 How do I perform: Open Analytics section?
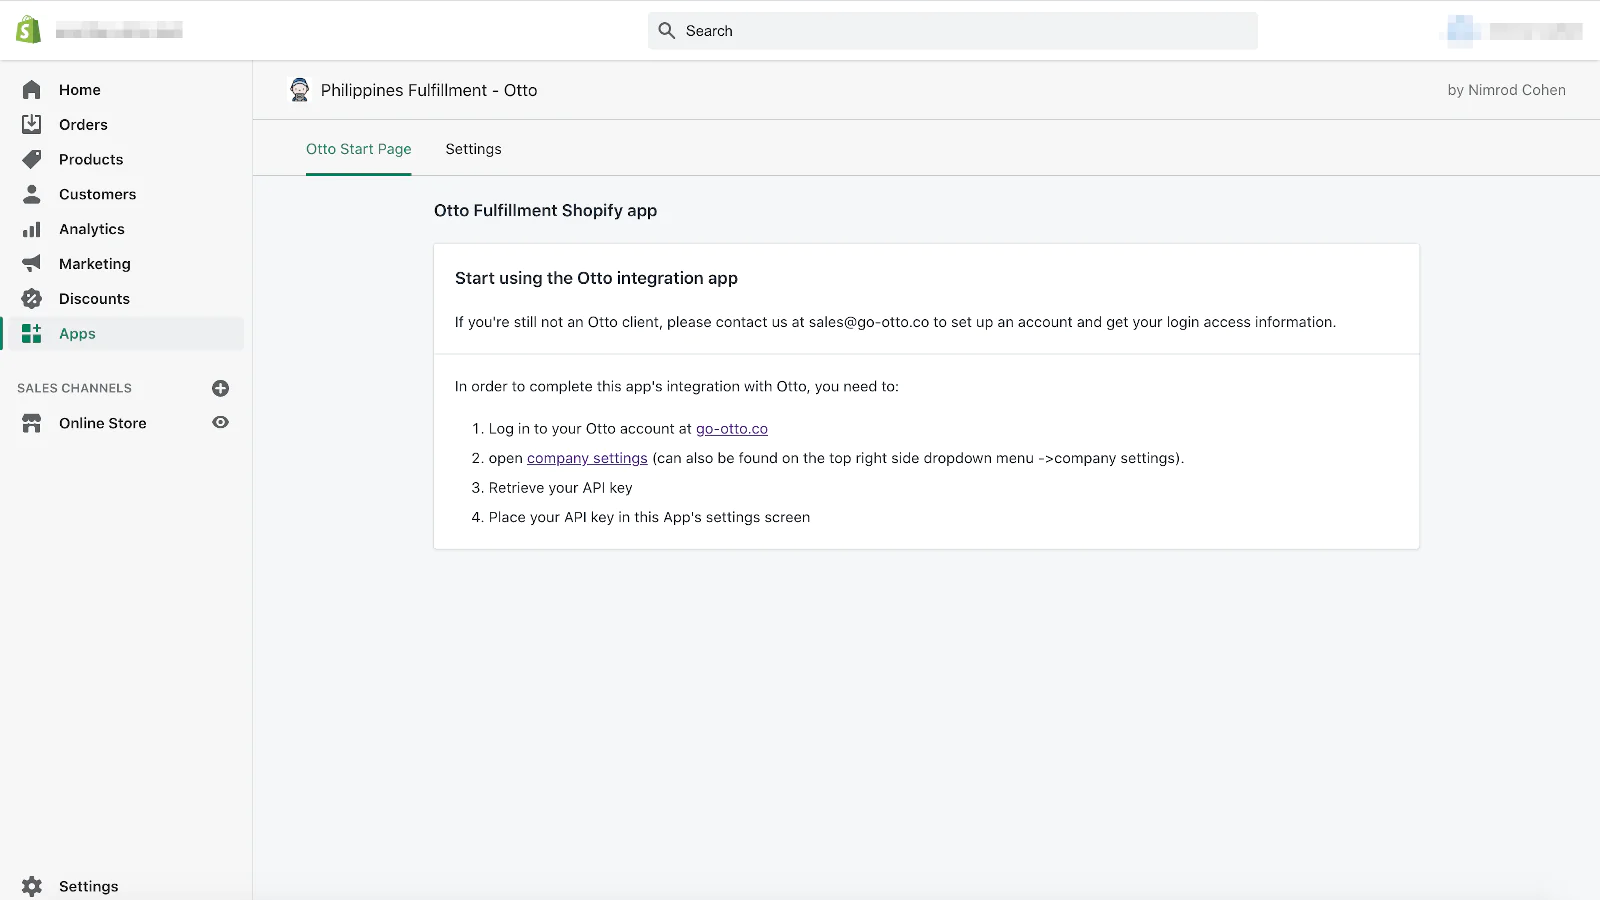coord(92,229)
